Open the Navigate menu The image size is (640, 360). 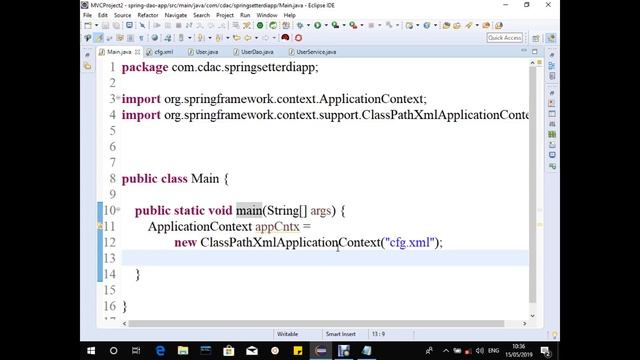(x=176, y=15)
